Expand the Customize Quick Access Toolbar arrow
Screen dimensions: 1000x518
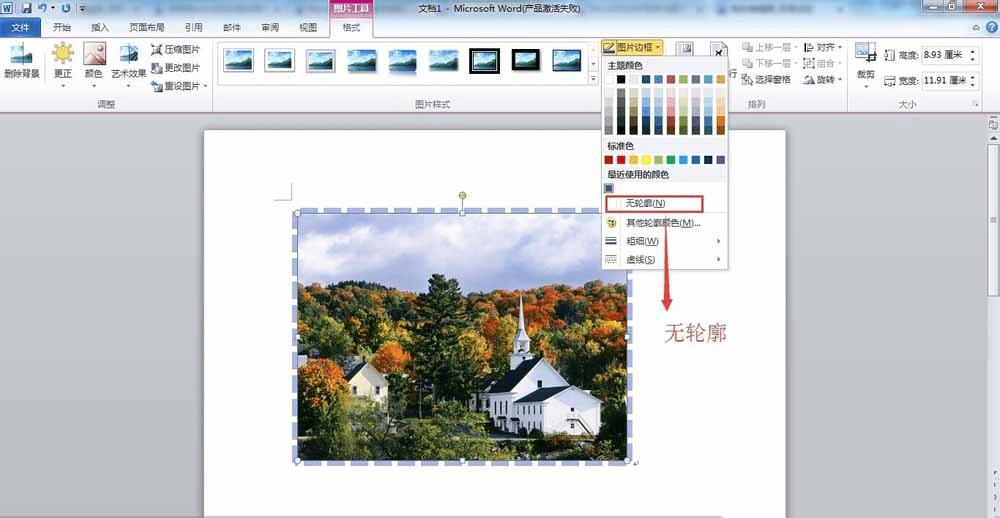click(x=82, y=9)
